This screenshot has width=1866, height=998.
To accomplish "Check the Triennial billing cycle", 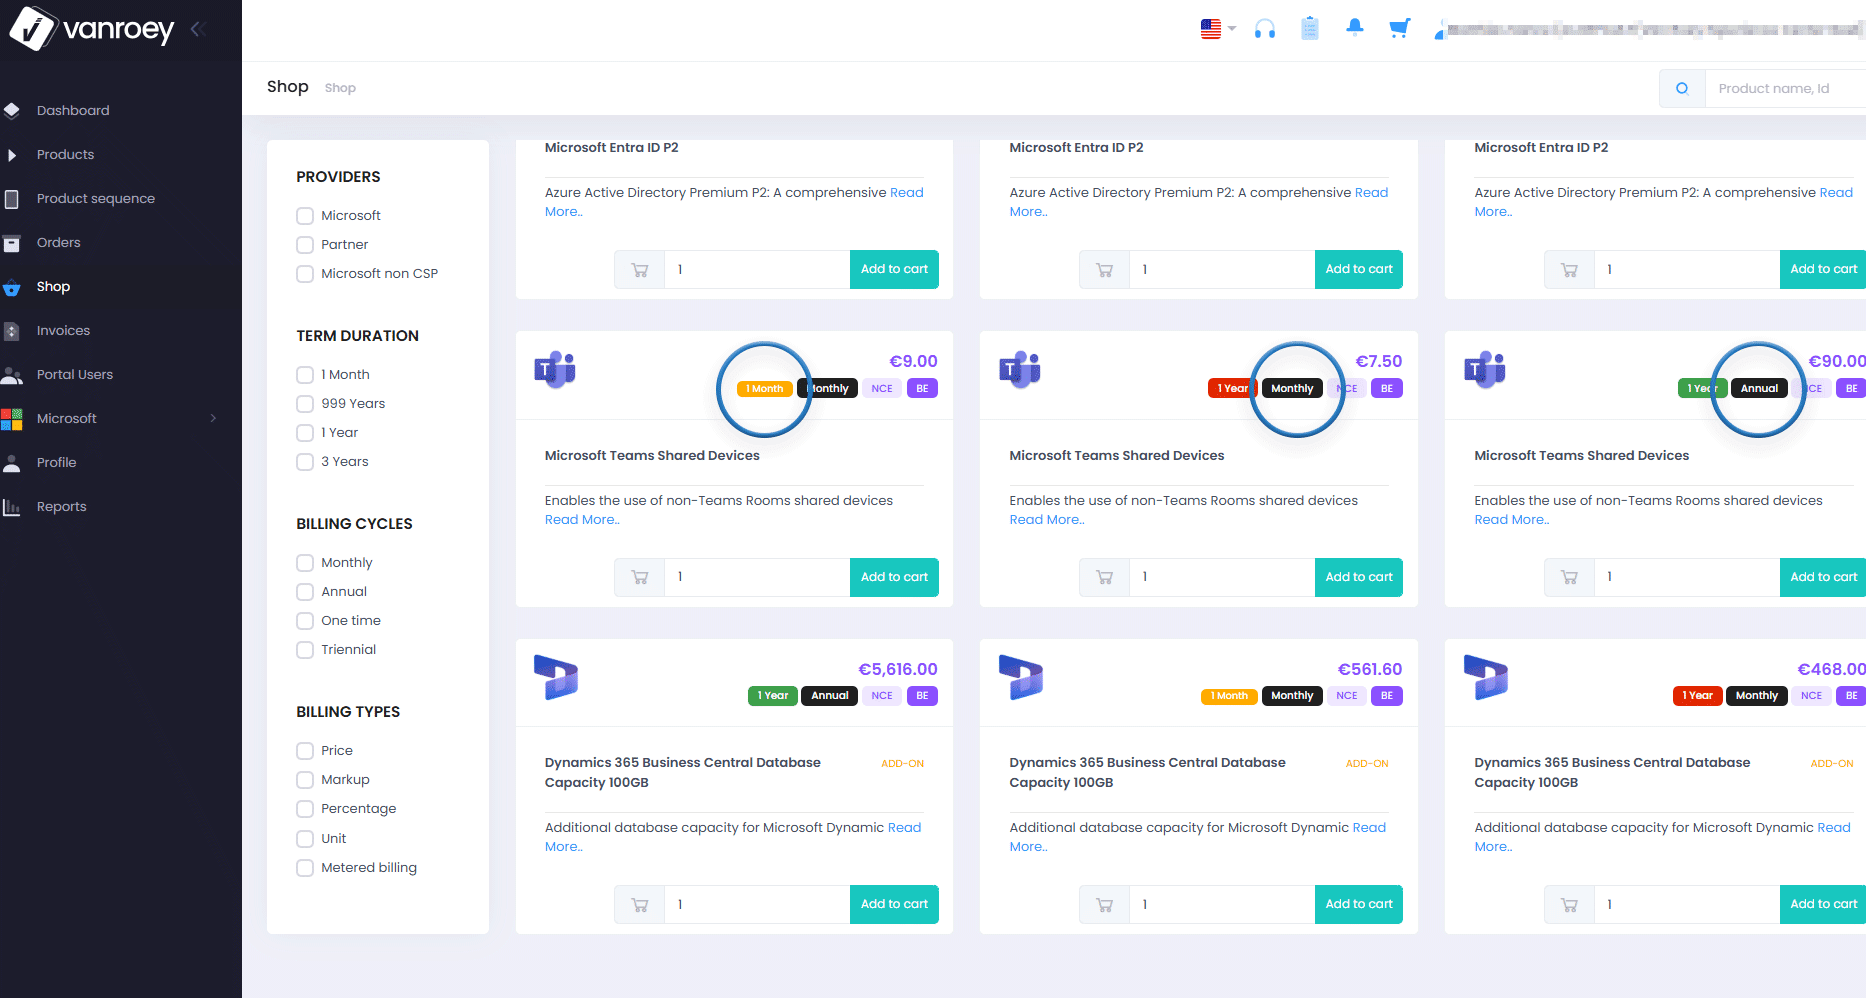I will (305, 650).
